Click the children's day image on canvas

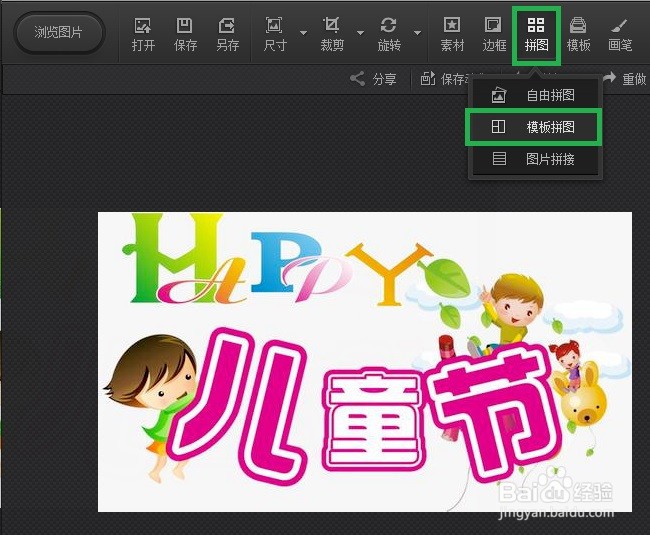pos(365,362)
